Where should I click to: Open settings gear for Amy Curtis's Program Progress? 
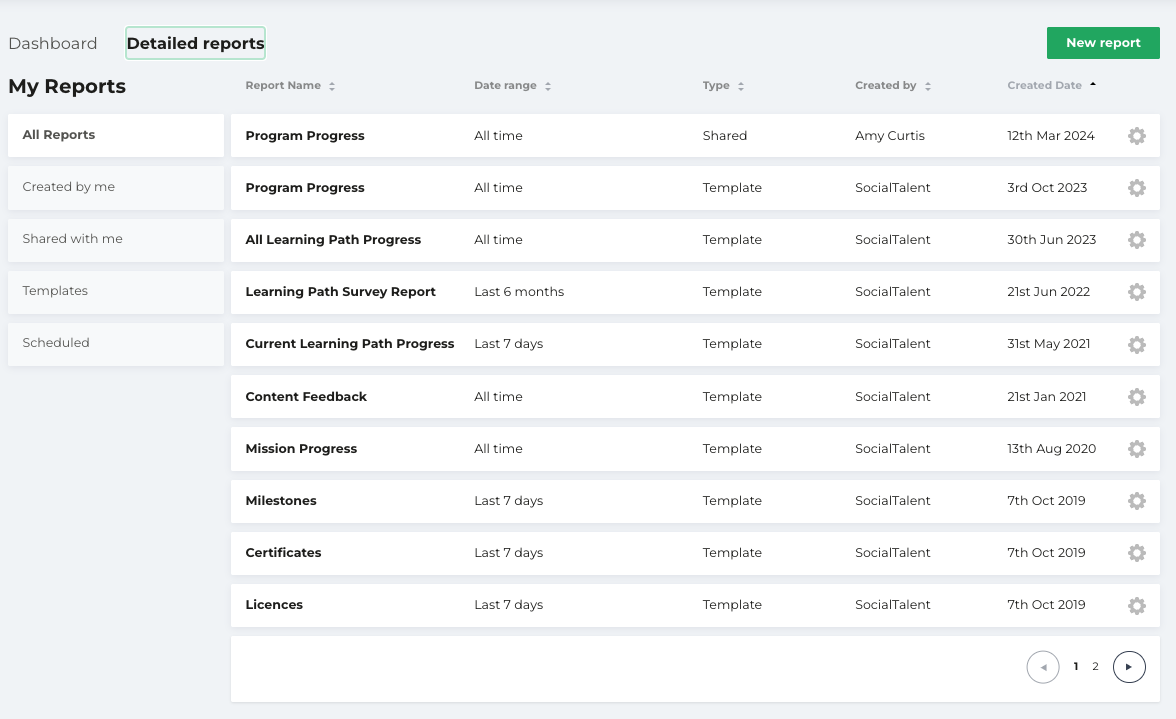point(1136,136)
